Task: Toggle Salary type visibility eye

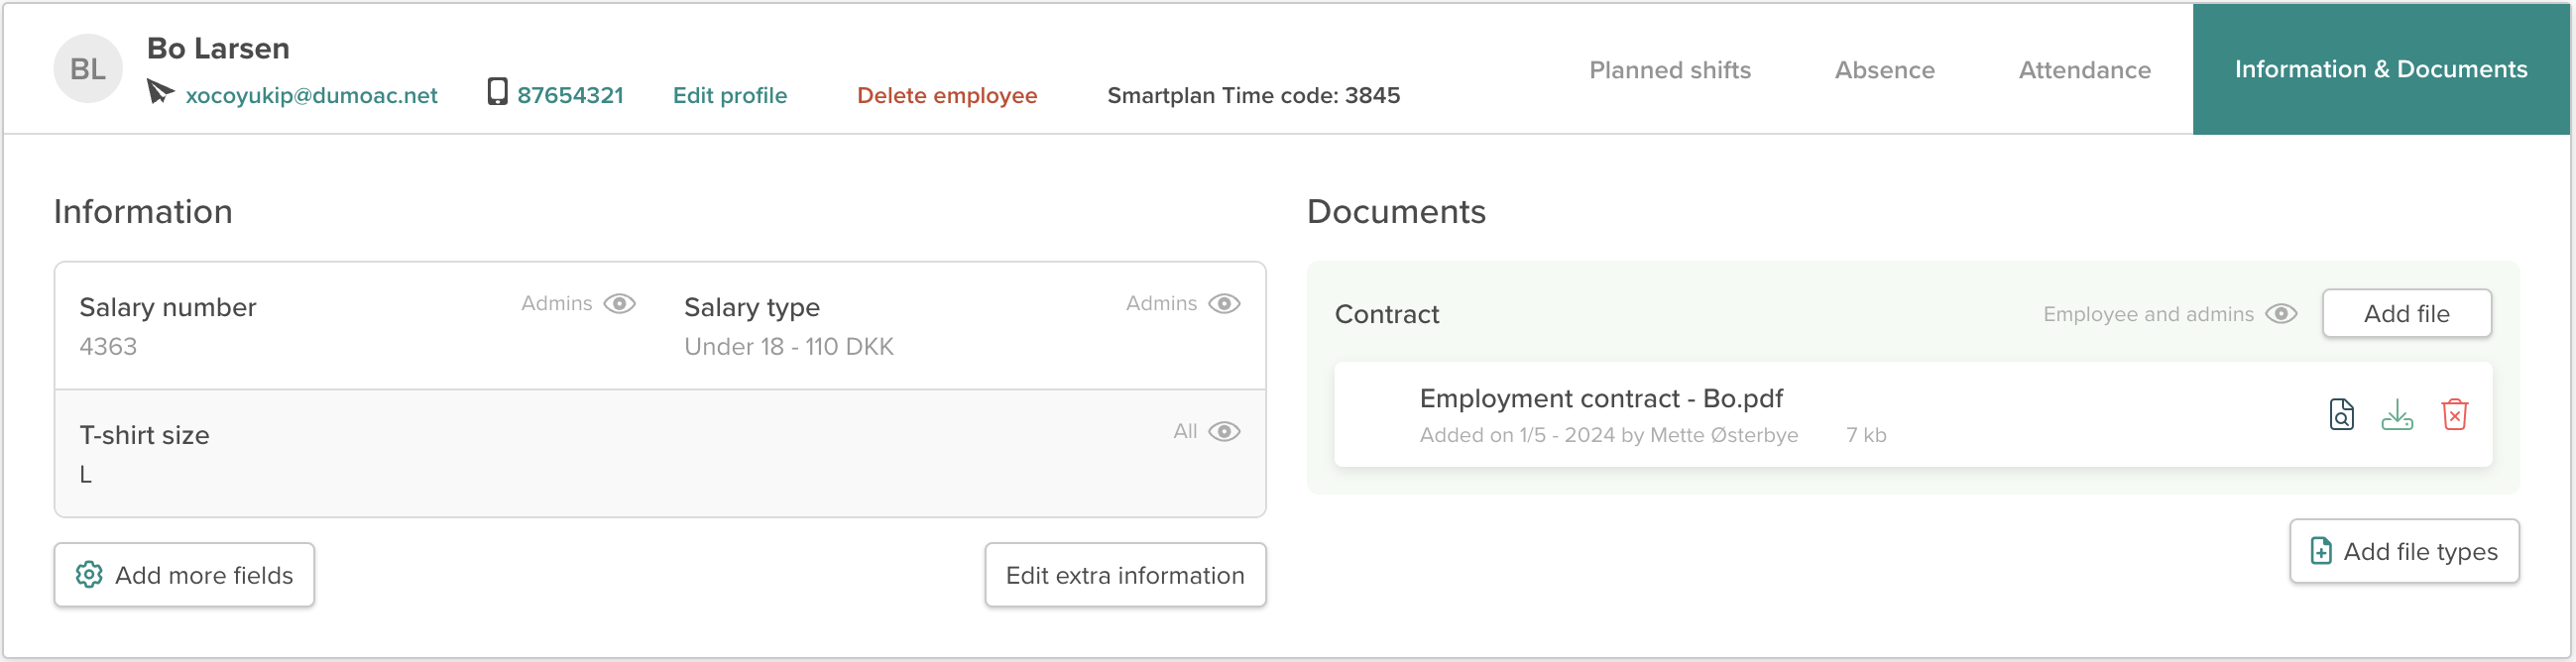Action: (1224, 303)
